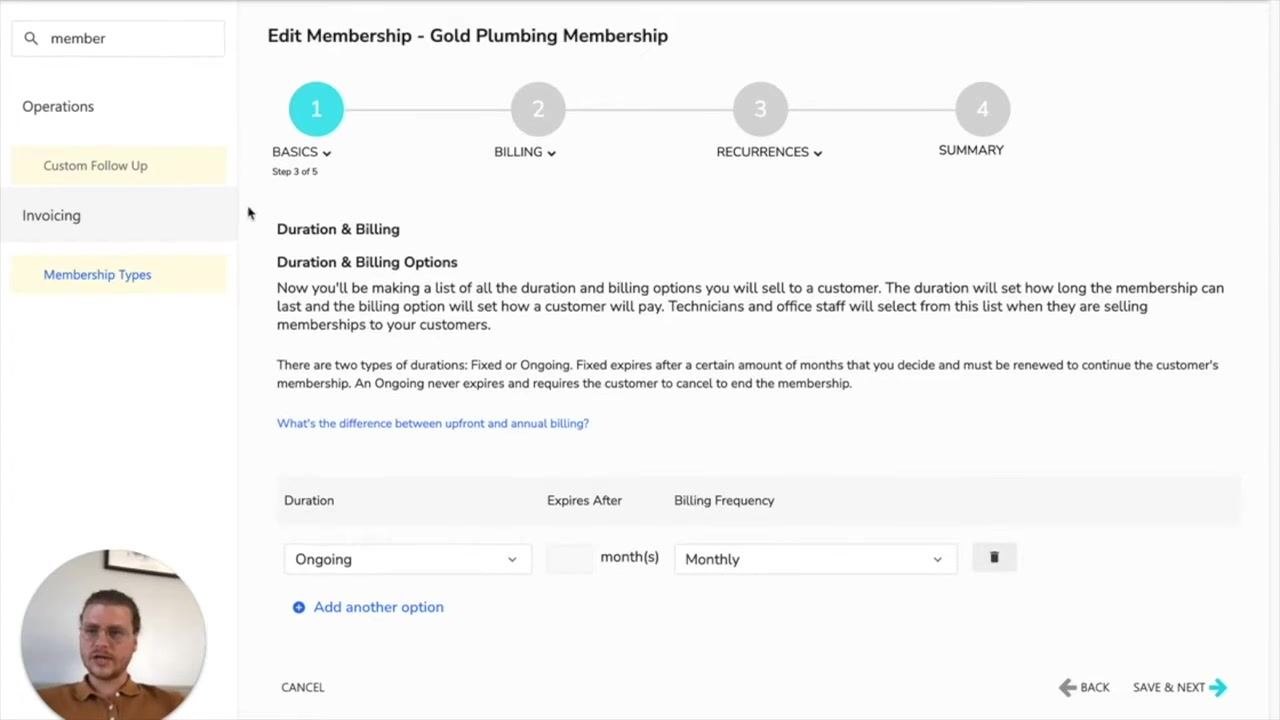Open the Billing Frequency dropdown set to Monthly
Image resolution: width=1280 pixels, height=720 pixels.
pyautogui.click(x=815, y=559)
